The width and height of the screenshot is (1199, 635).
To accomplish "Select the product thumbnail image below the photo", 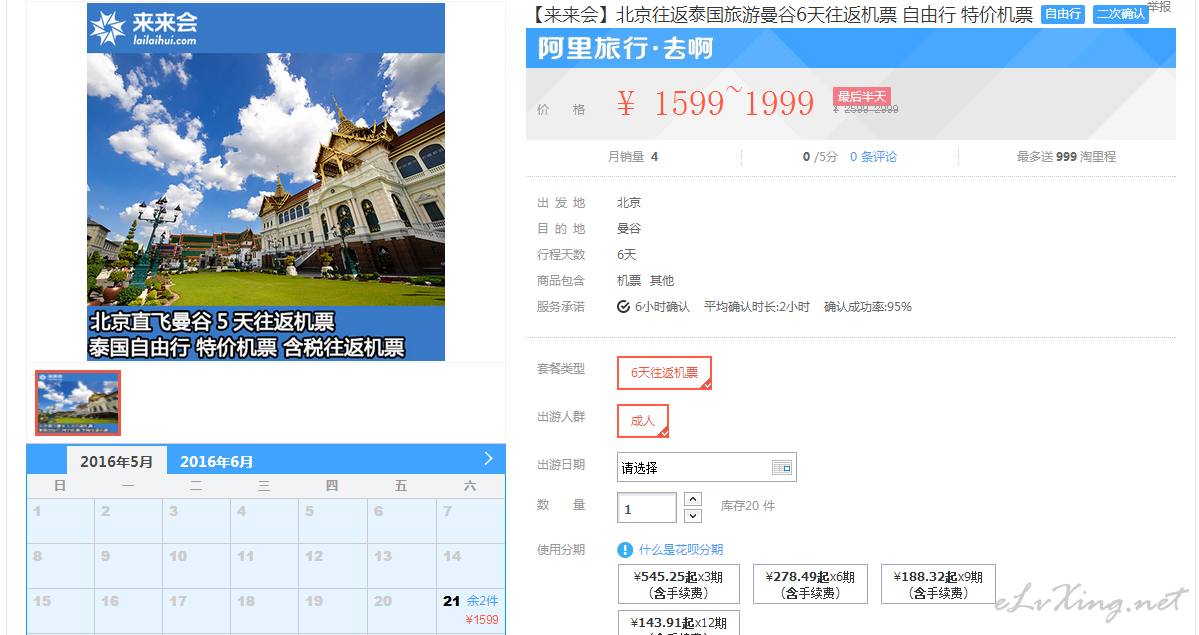I will [78, 403].
